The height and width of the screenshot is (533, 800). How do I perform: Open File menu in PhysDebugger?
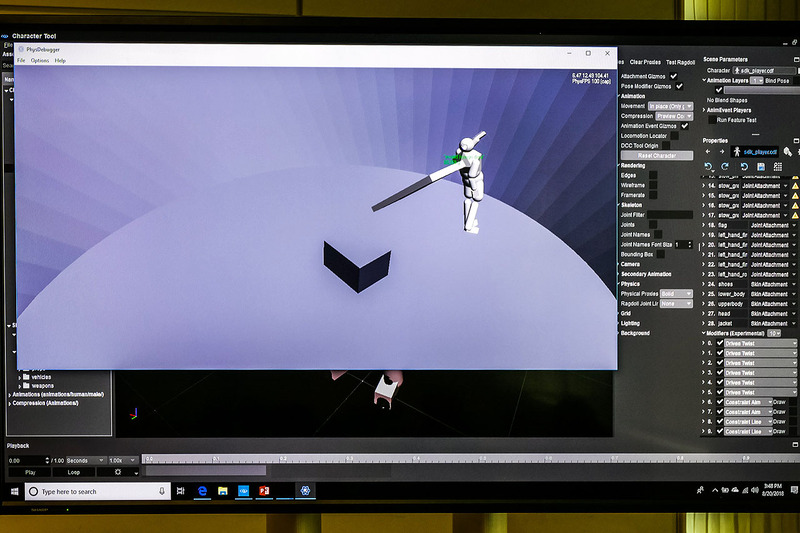pos(21,60)
